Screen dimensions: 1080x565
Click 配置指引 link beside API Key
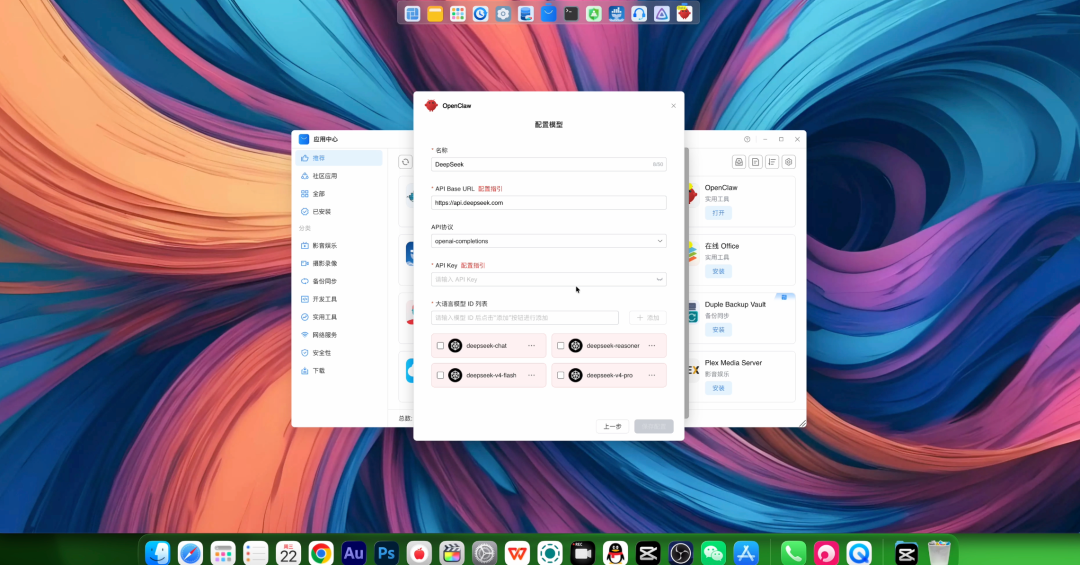[472, 265]
